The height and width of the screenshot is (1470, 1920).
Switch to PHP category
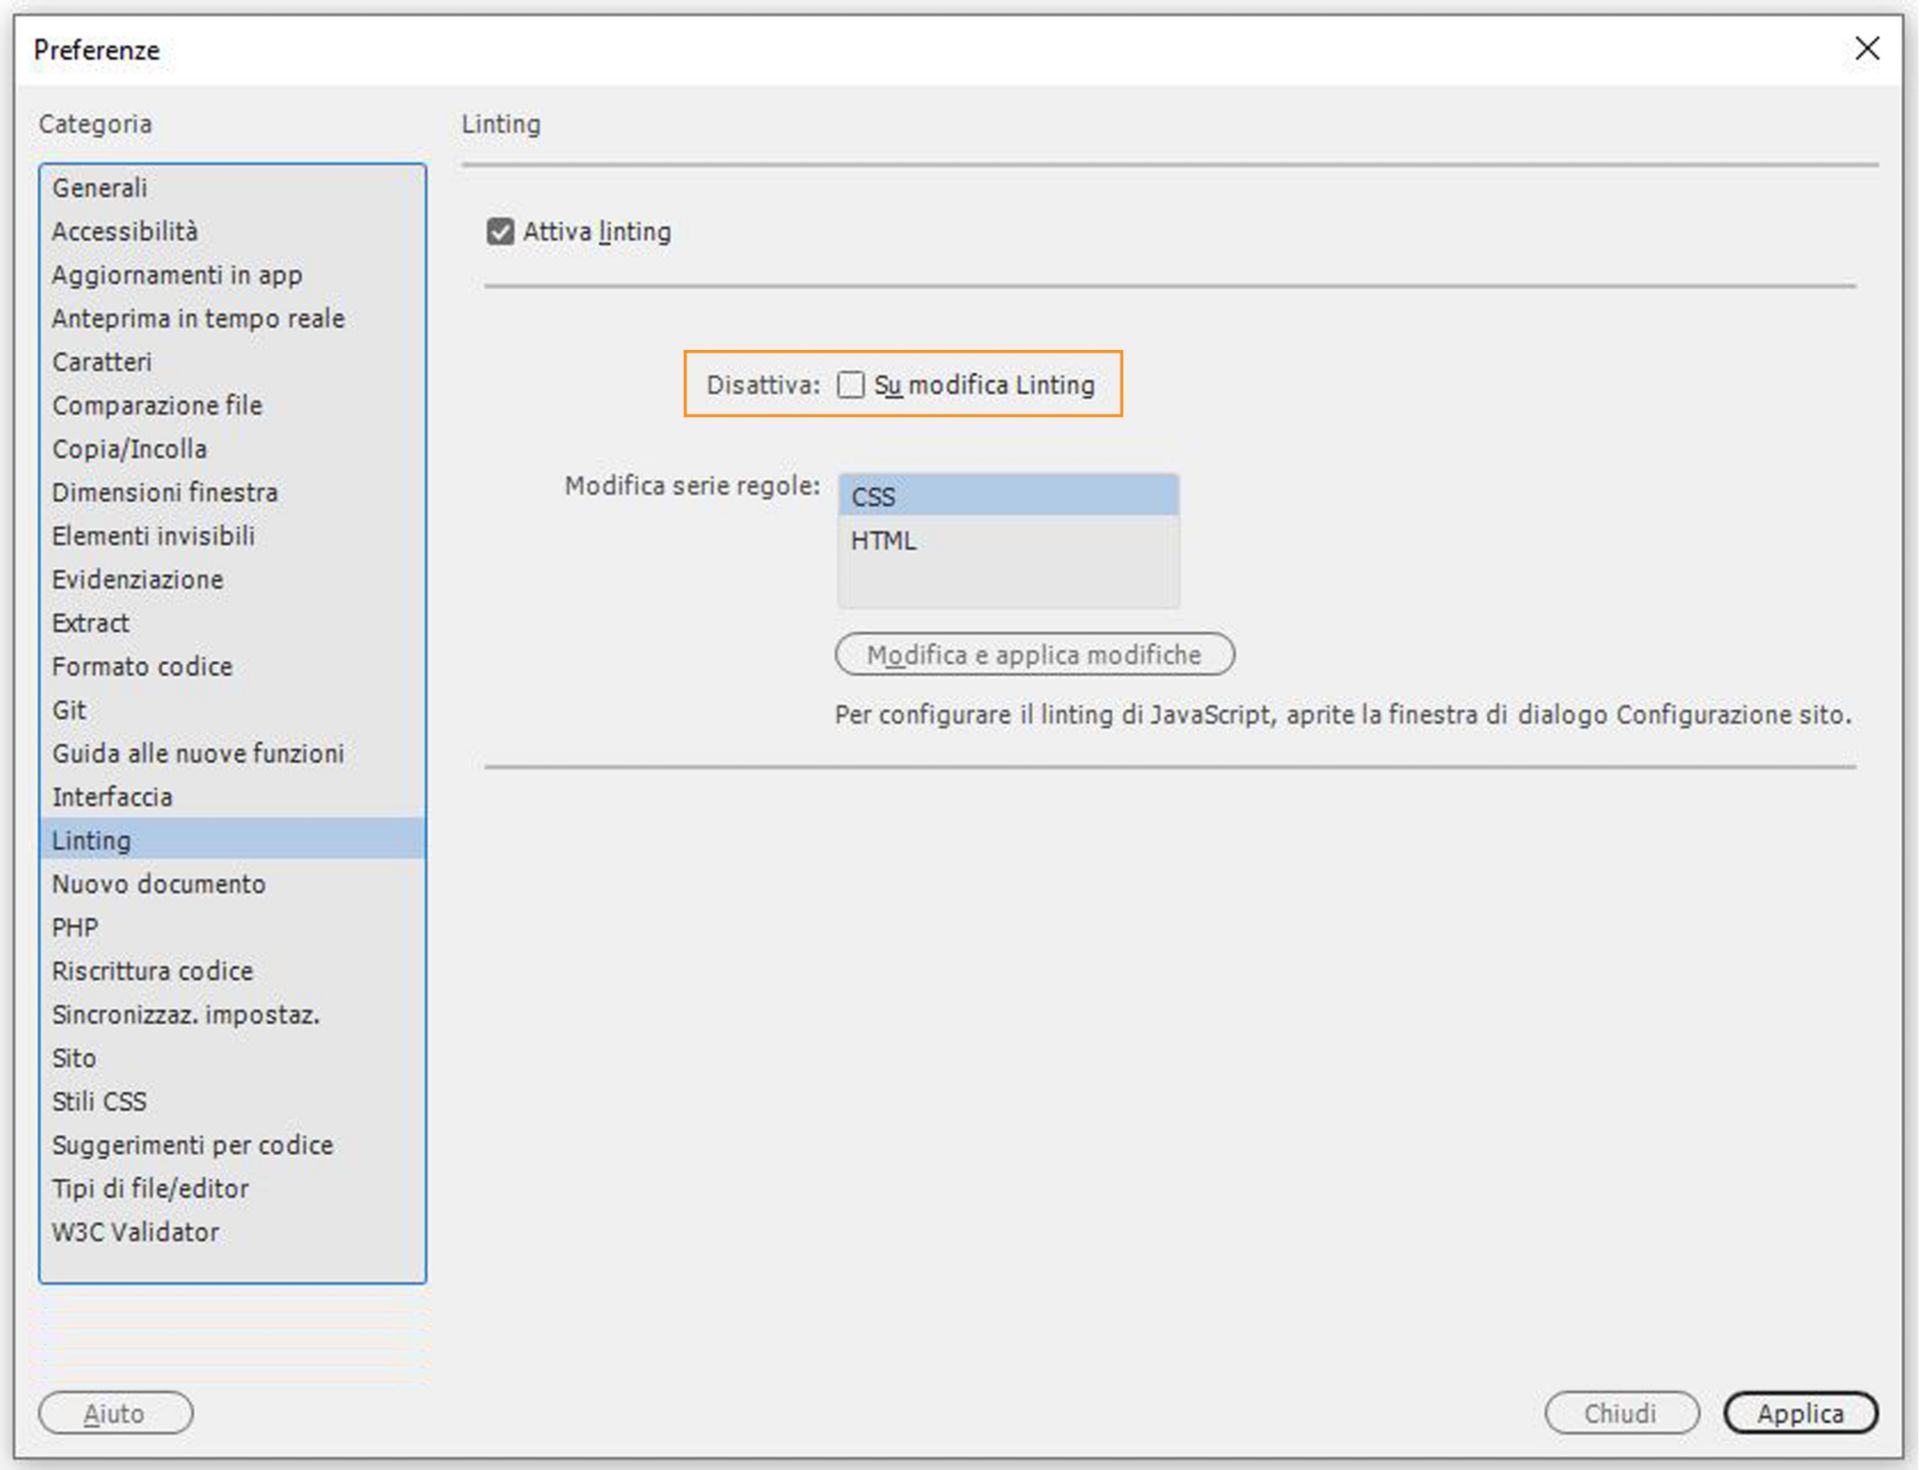tap(75, 928)
